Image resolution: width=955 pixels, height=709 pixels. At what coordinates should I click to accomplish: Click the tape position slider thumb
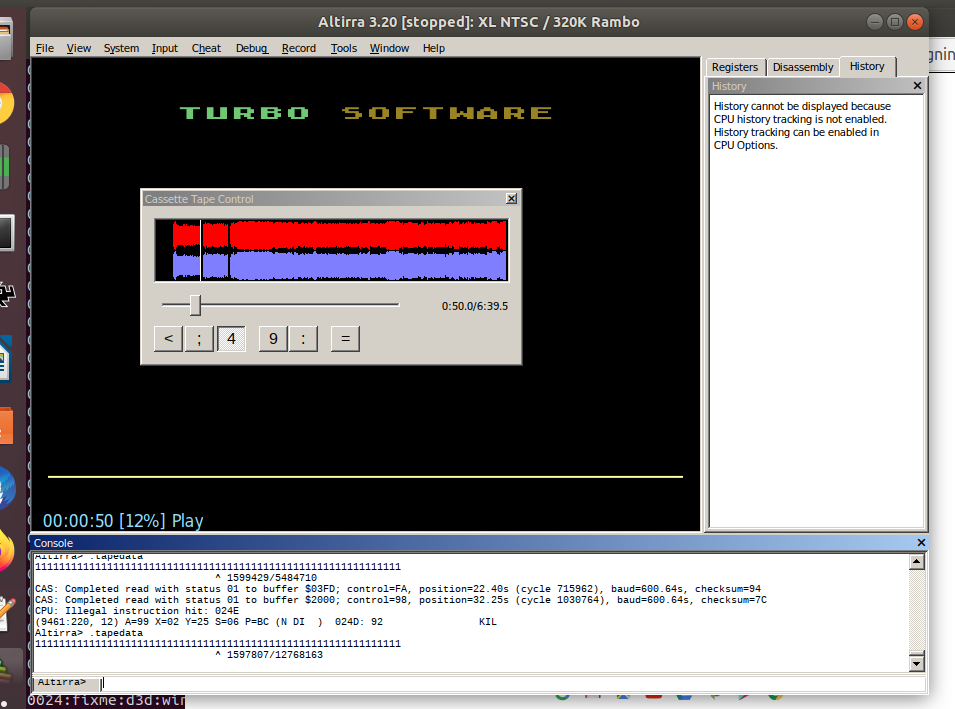pos(195,305)
